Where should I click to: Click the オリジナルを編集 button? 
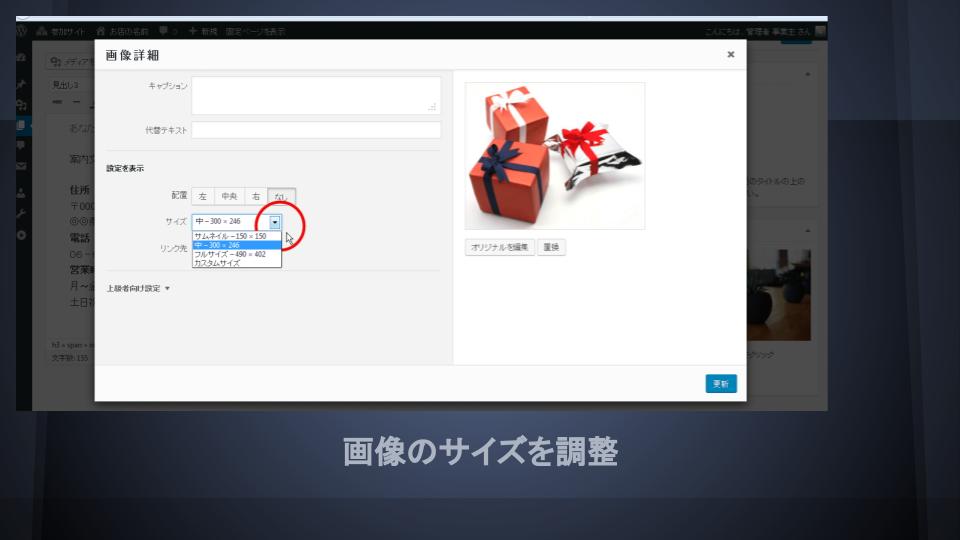coord(499,247)
